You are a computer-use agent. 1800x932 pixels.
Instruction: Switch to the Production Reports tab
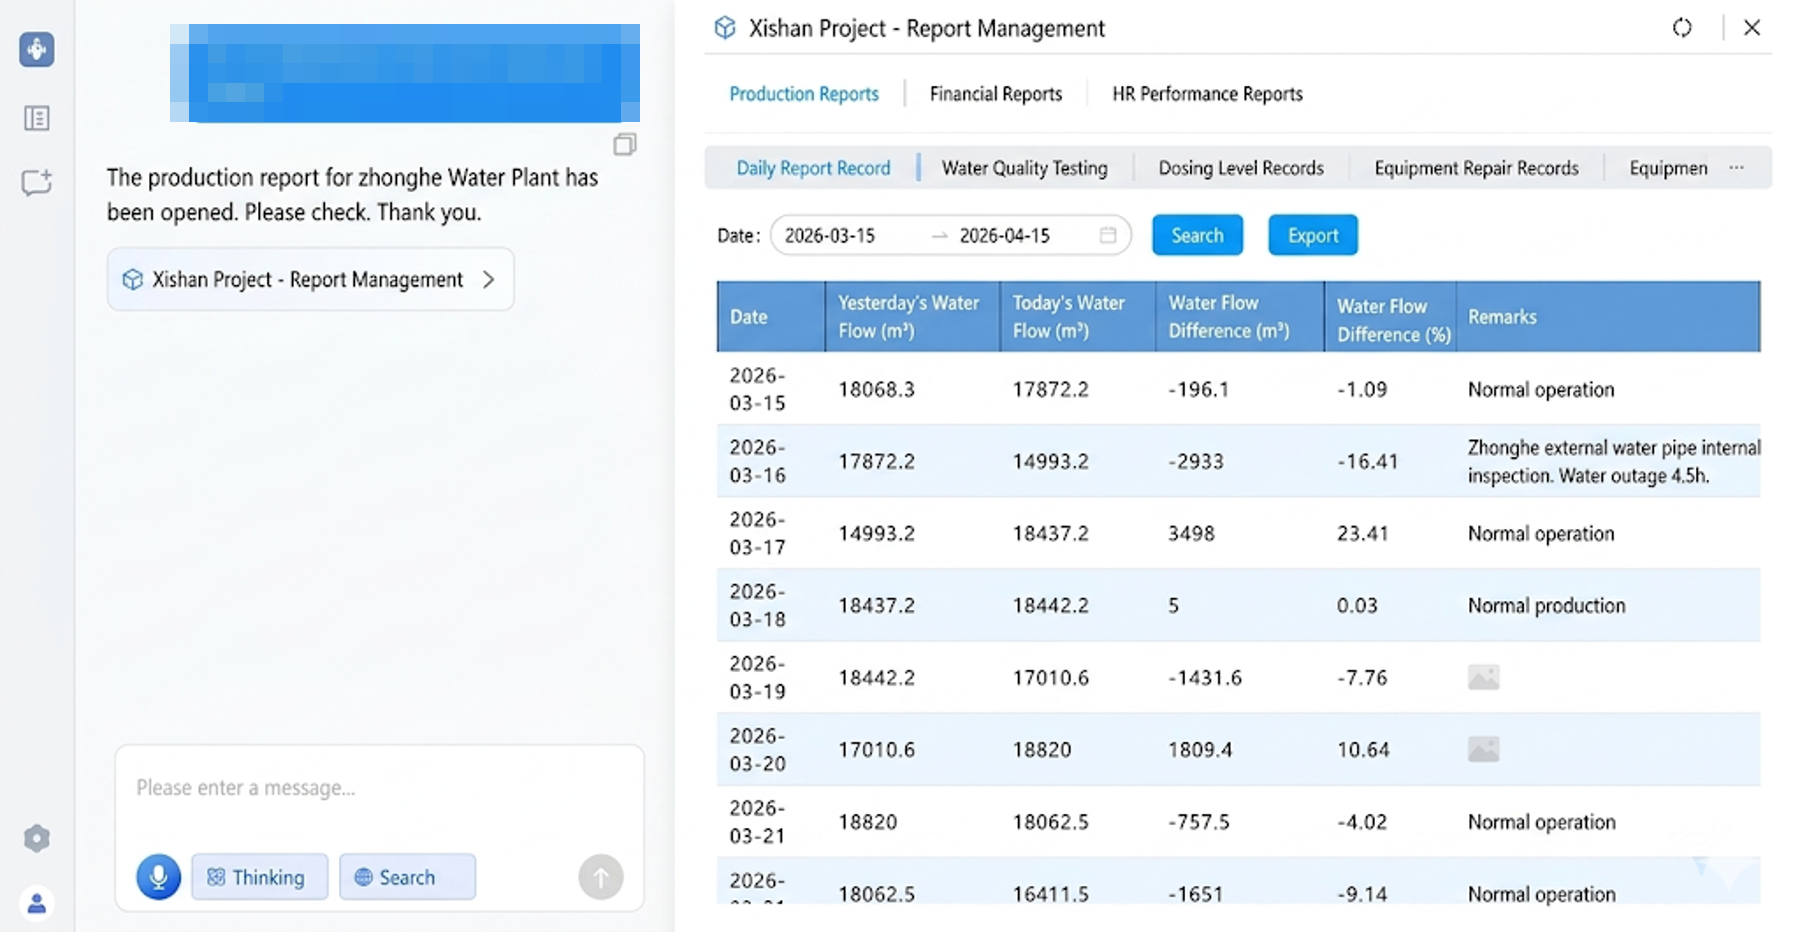tap(804, 94)
